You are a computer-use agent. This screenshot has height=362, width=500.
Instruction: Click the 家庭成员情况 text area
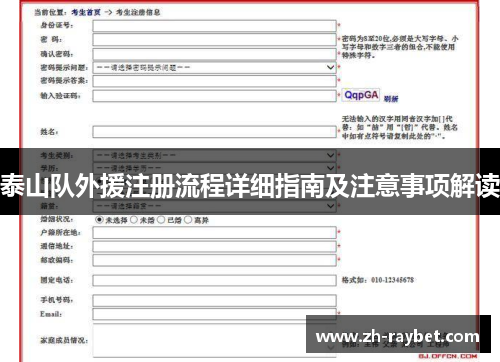[214, 340]
